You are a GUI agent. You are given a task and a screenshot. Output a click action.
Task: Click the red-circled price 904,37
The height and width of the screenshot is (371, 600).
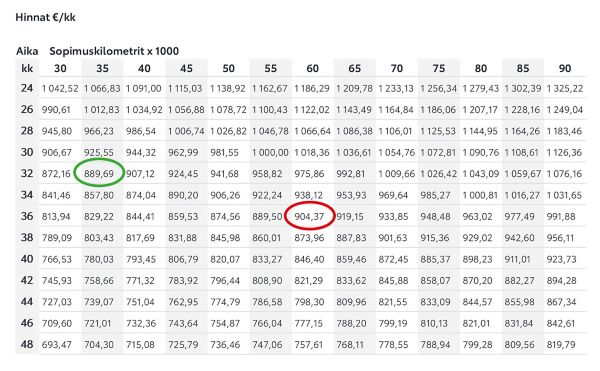point(309,216)
